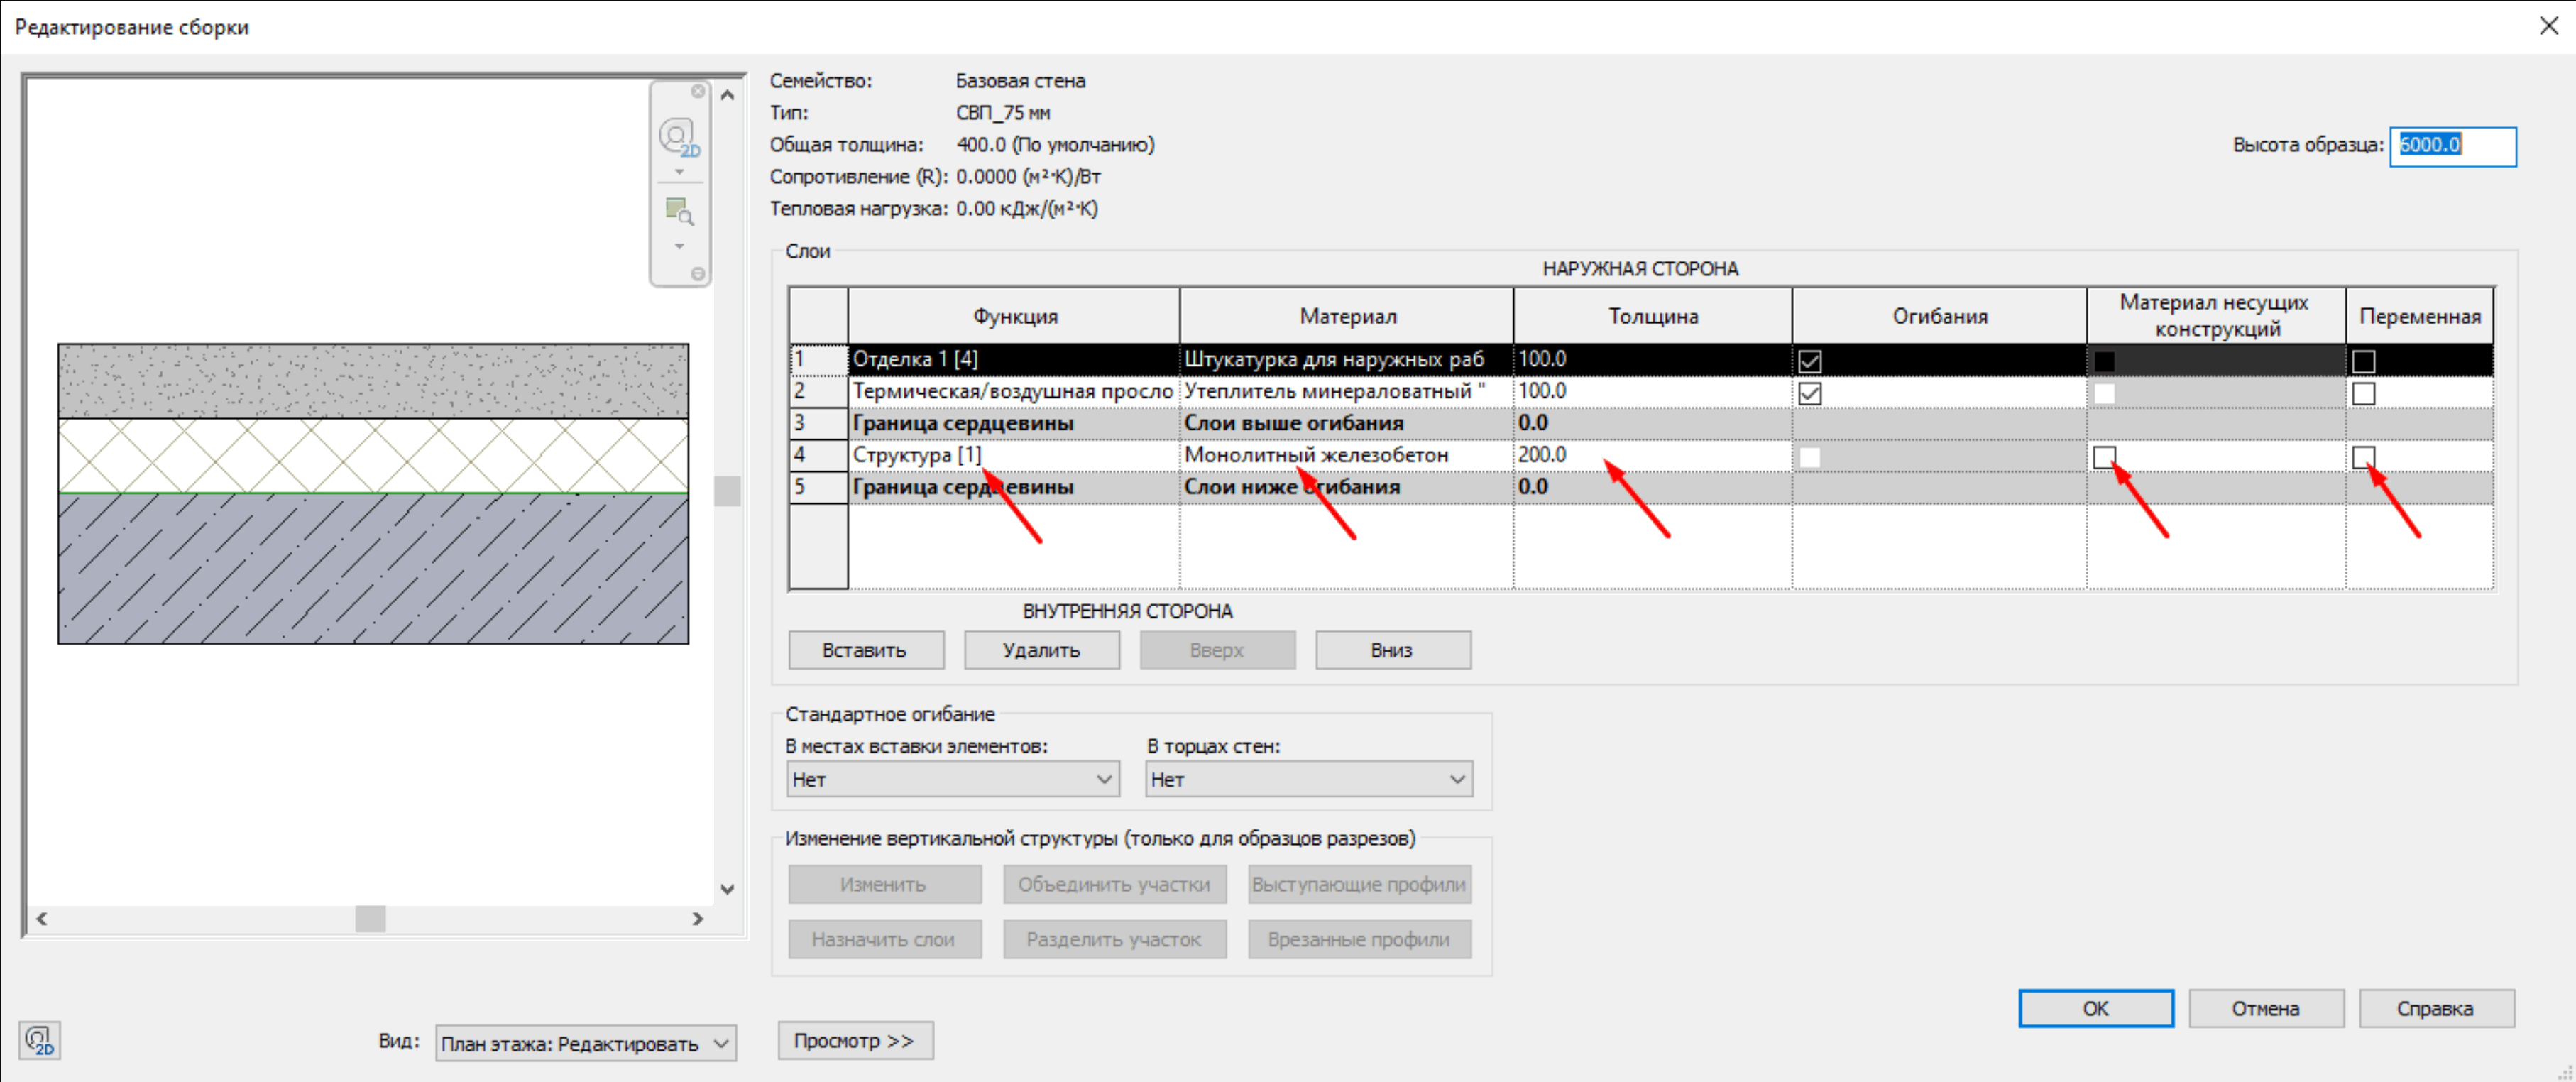Image resolution: width=2576 pixels, height=1082 pixels.
Task: Open help with the Справка button
Action: click(2436, 1008)
